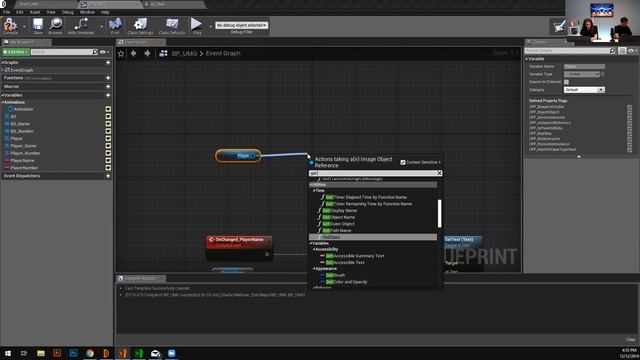Viewport: 640px width, 360px height.
Task: Open the Edit menu
Action: click(20, 12)
